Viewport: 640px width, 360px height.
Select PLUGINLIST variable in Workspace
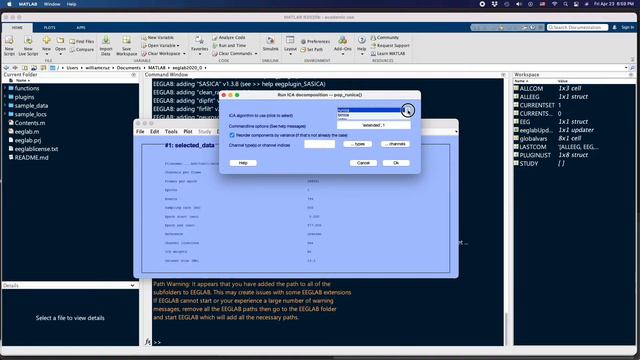(535, 155)
